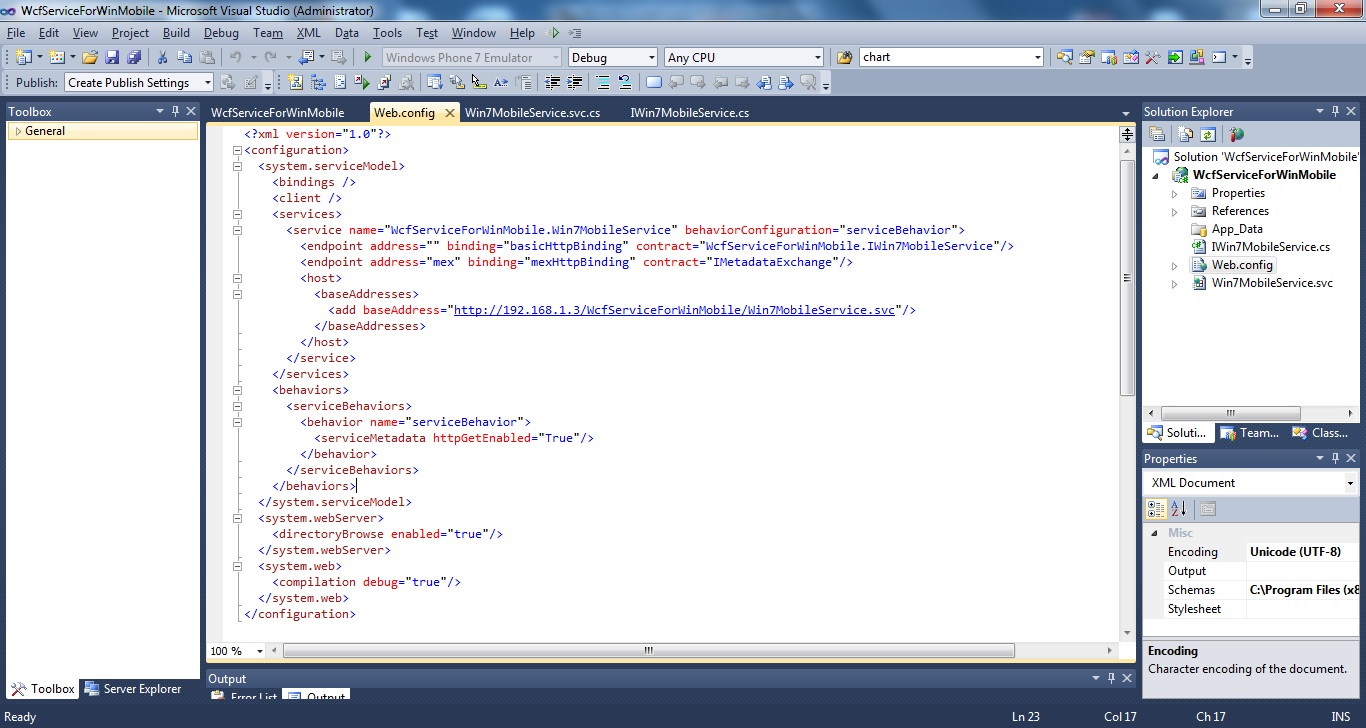Click the Increase Line Indent icon
This screenshot has width=1366, height=728.
[575, 82]
